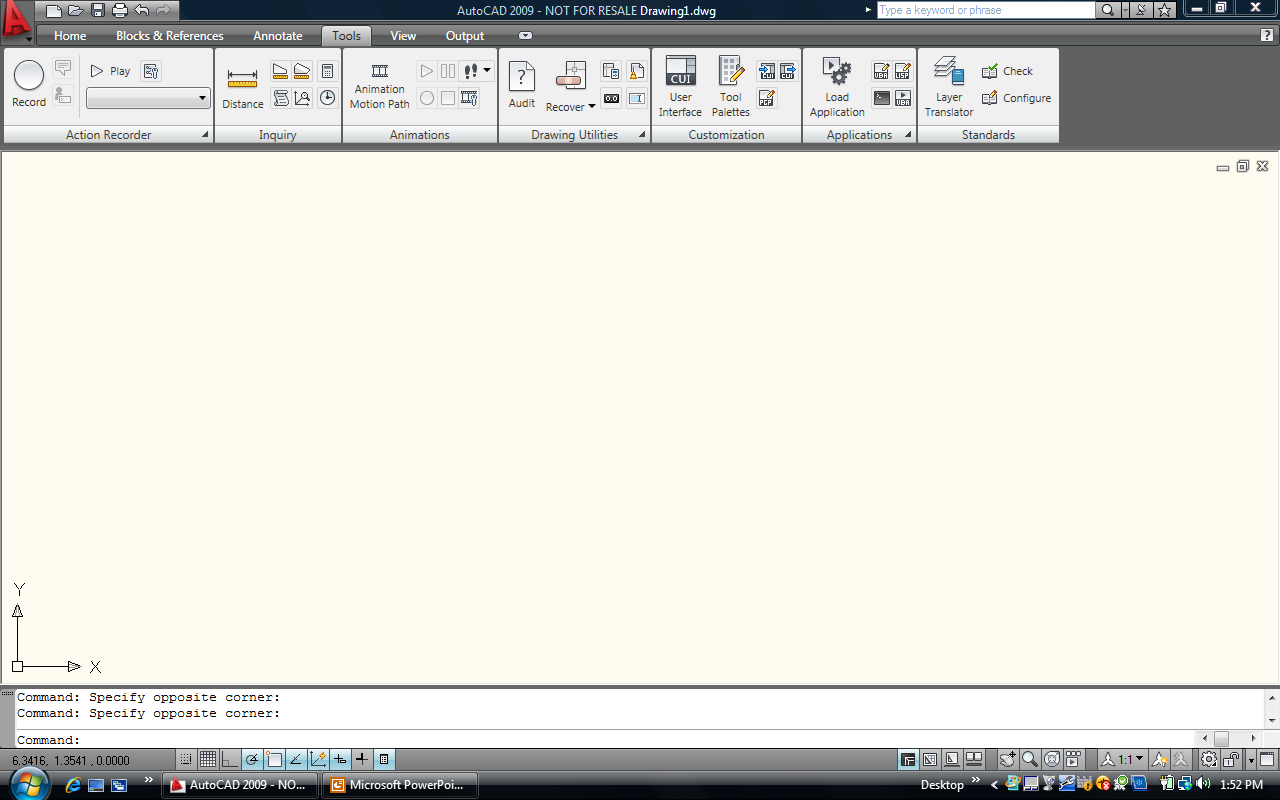The width and height of the screenshot is (1280, 800).
Task: Click the InfoCenter search magnifier button
Action: tap(1108, 10)
